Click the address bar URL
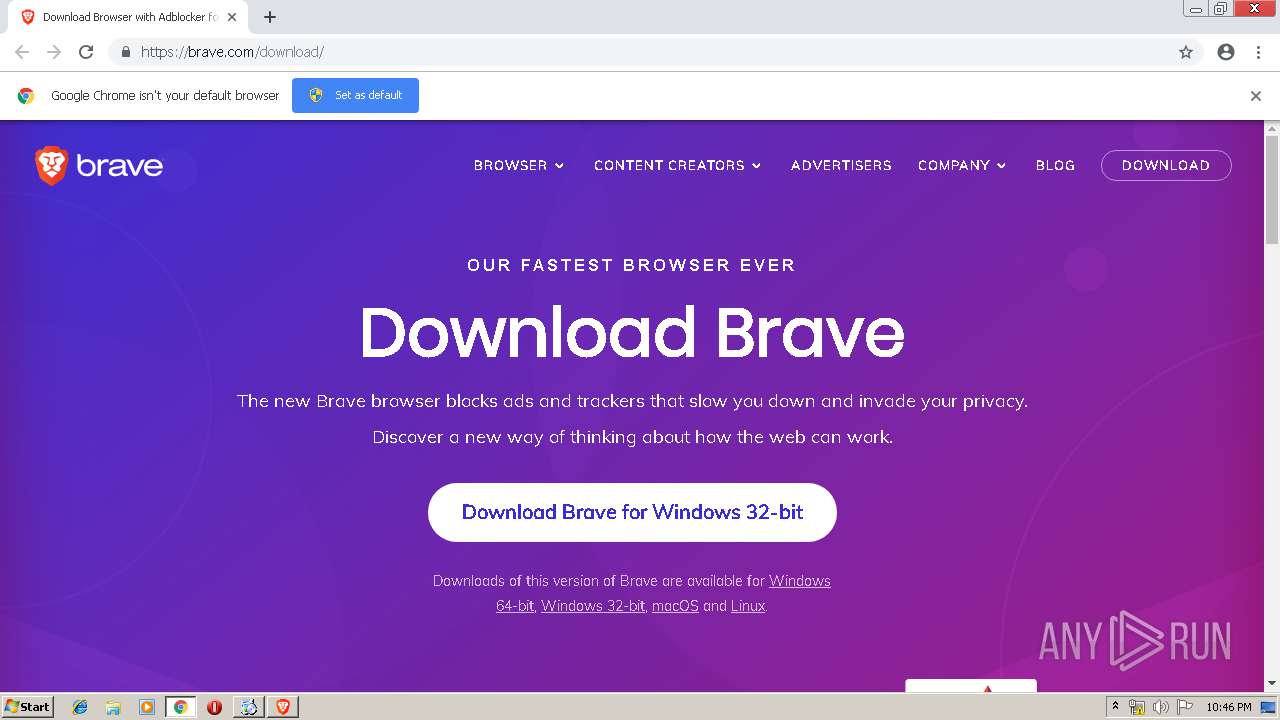 click(x=232, y=52)
